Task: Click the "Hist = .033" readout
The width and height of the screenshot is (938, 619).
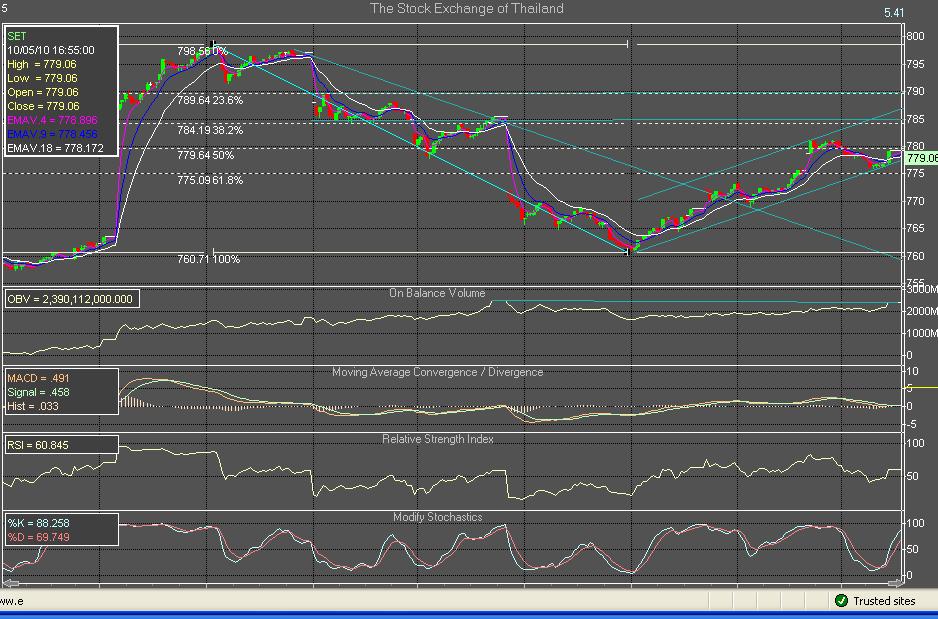Action: tap(33, 406)
